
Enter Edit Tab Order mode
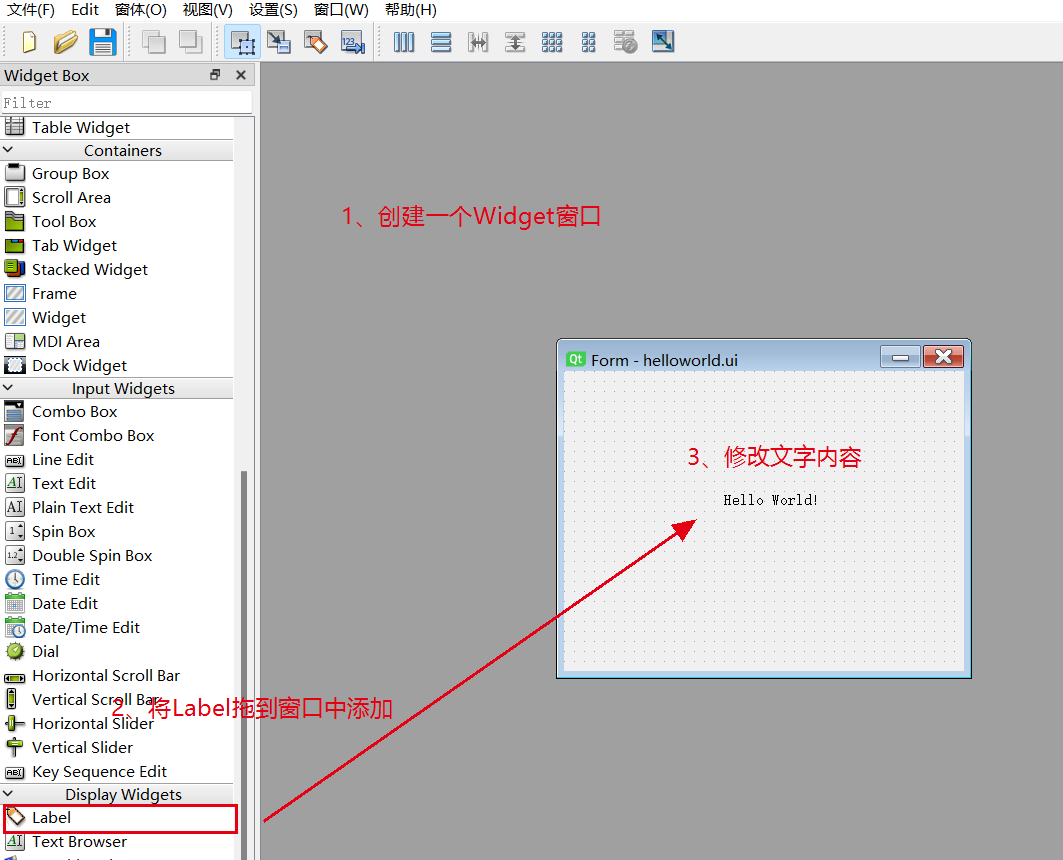point(353,42)
